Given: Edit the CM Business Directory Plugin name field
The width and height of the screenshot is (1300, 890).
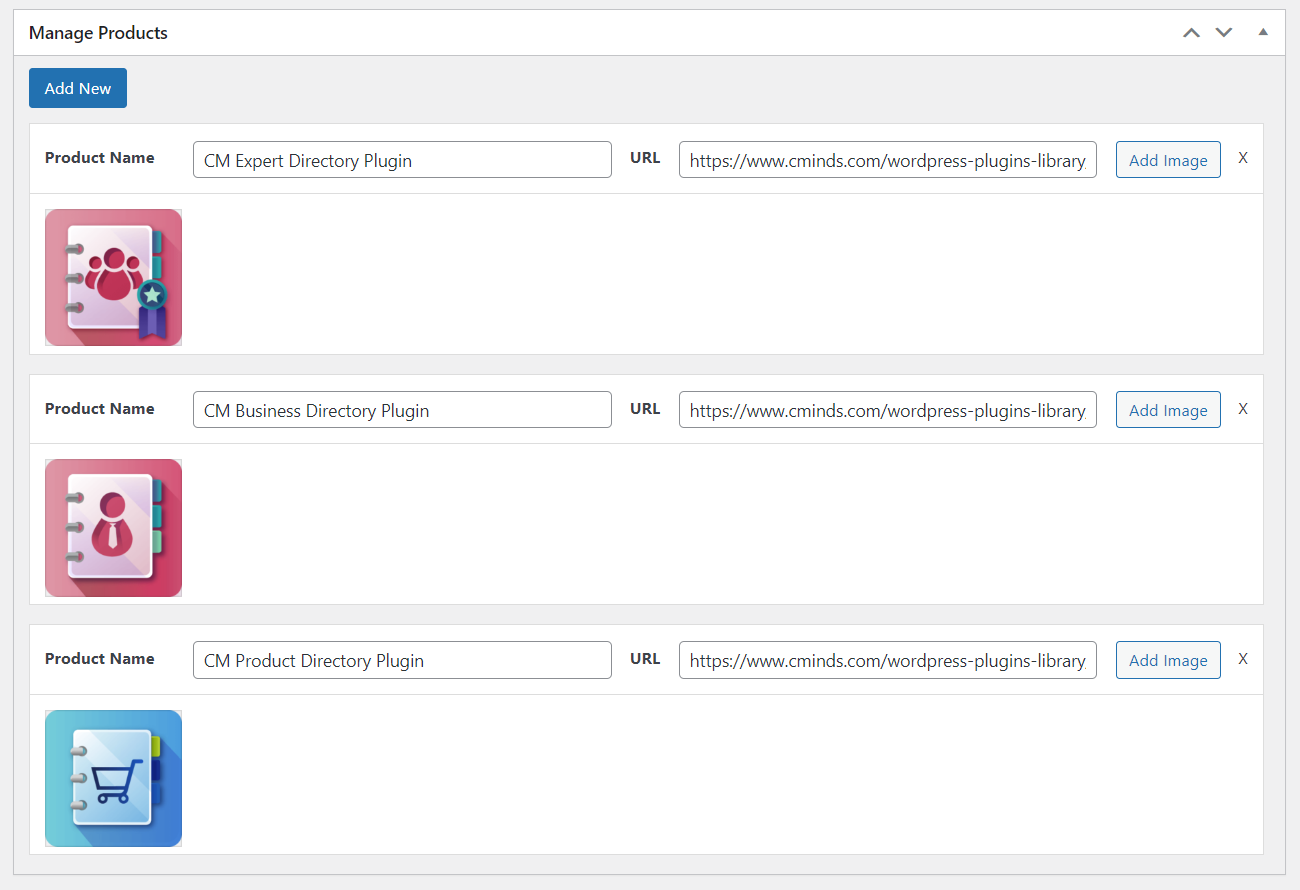Looking at the screenshot, I should [x=402, y=410].
